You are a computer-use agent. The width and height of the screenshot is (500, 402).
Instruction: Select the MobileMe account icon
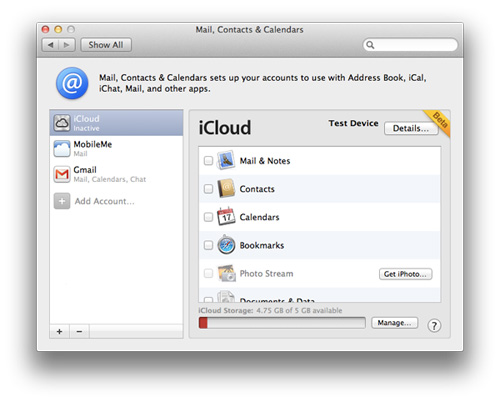pyautogui.click(x=62, y=148)
